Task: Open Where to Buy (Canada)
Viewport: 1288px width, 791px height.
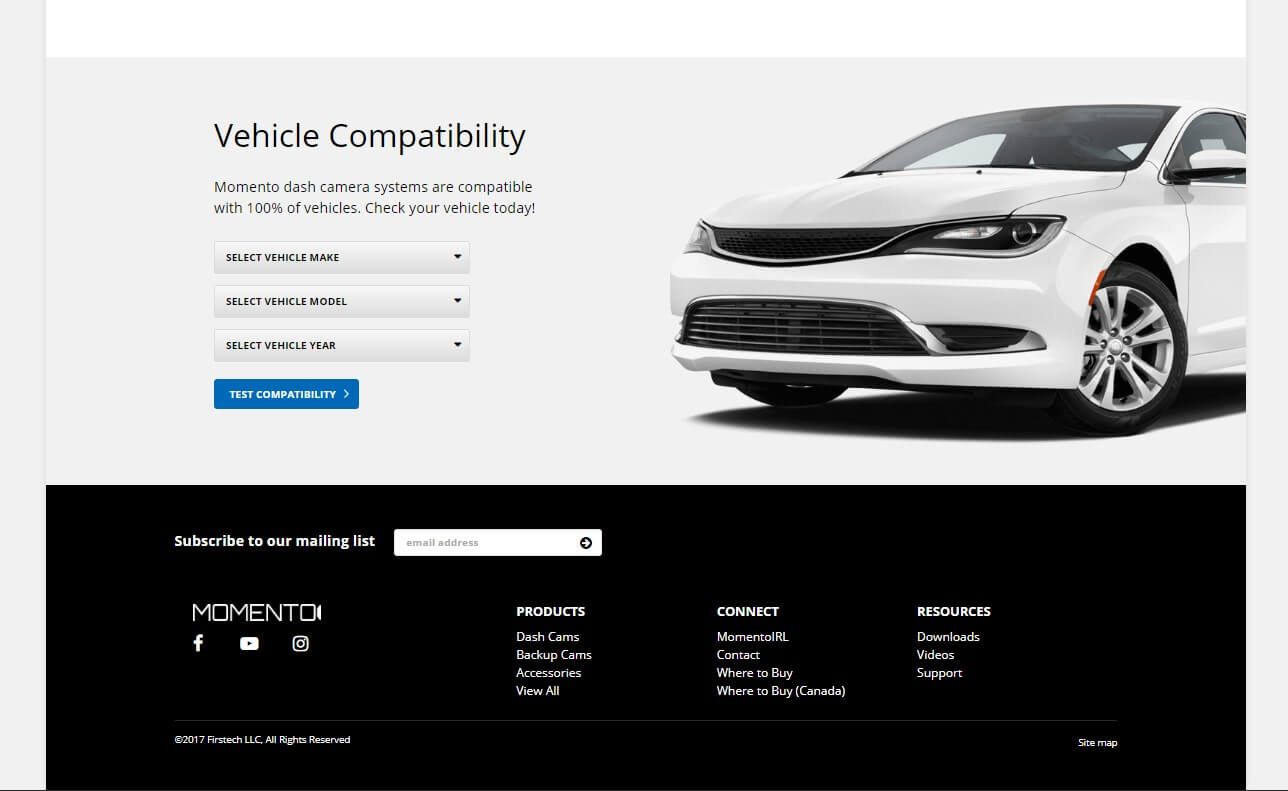Action: [x=781, y=690]
